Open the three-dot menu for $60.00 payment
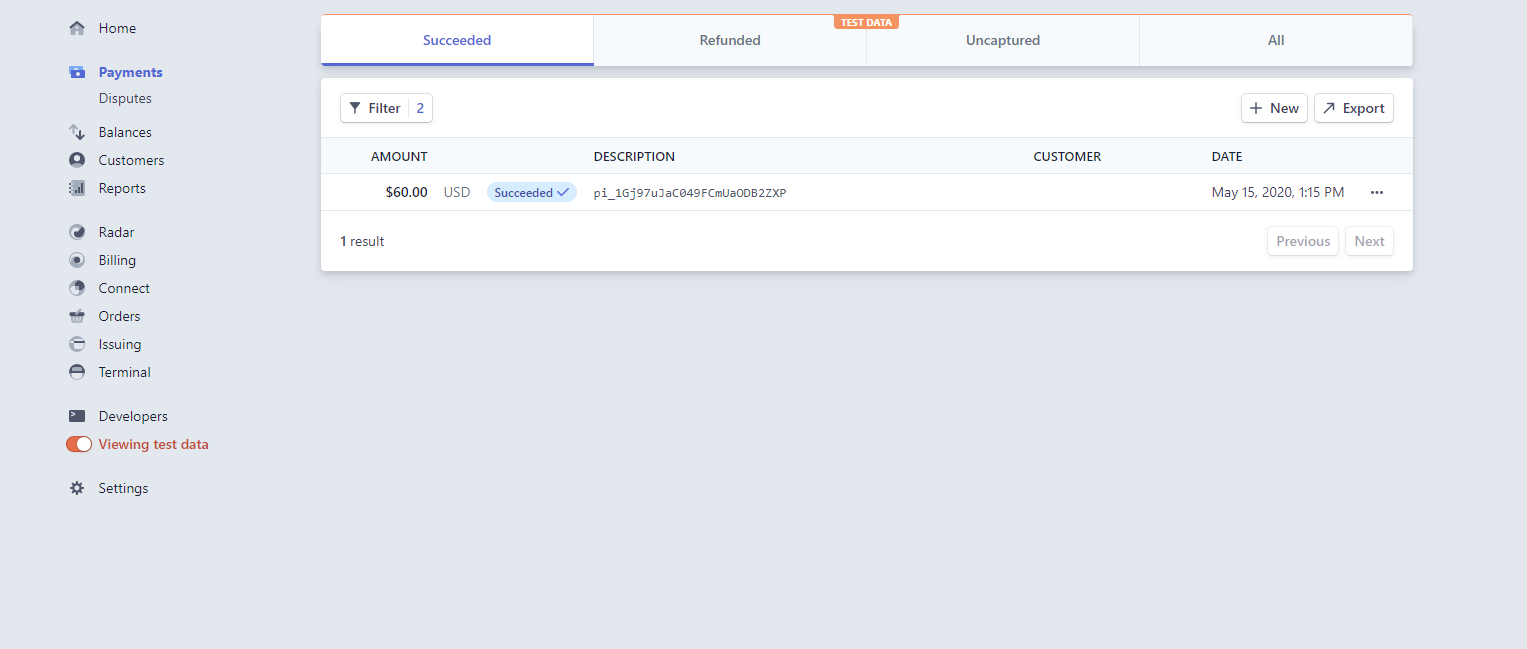The height and width of the screenshot is (649, 1527). coord(1377,192)
